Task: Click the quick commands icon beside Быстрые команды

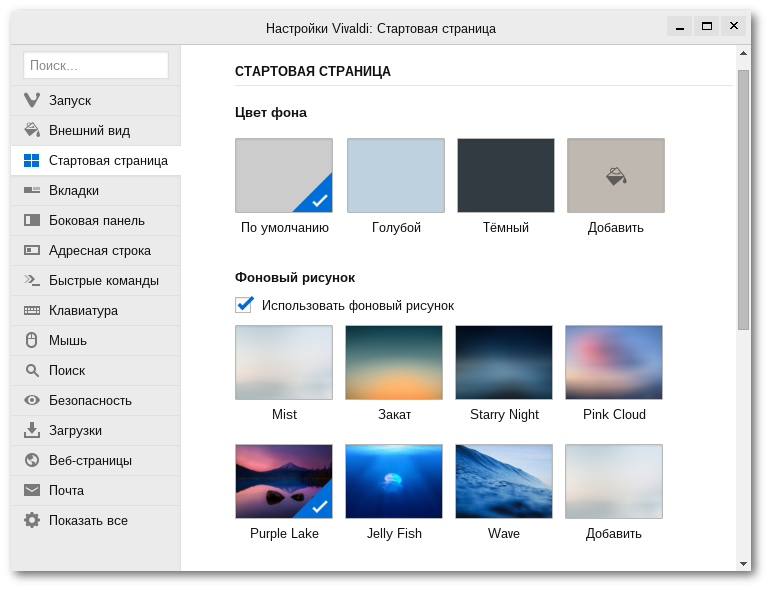Action: 32,280
